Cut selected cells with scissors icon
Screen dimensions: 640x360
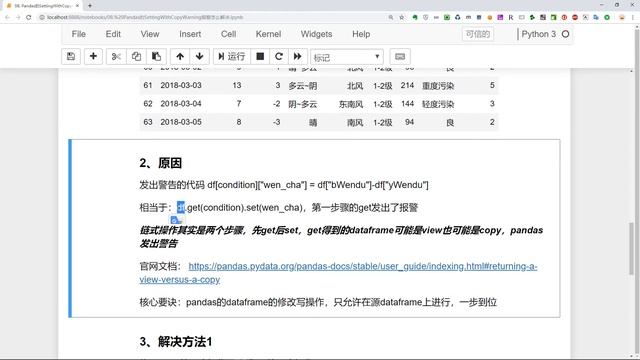point(116,56)
